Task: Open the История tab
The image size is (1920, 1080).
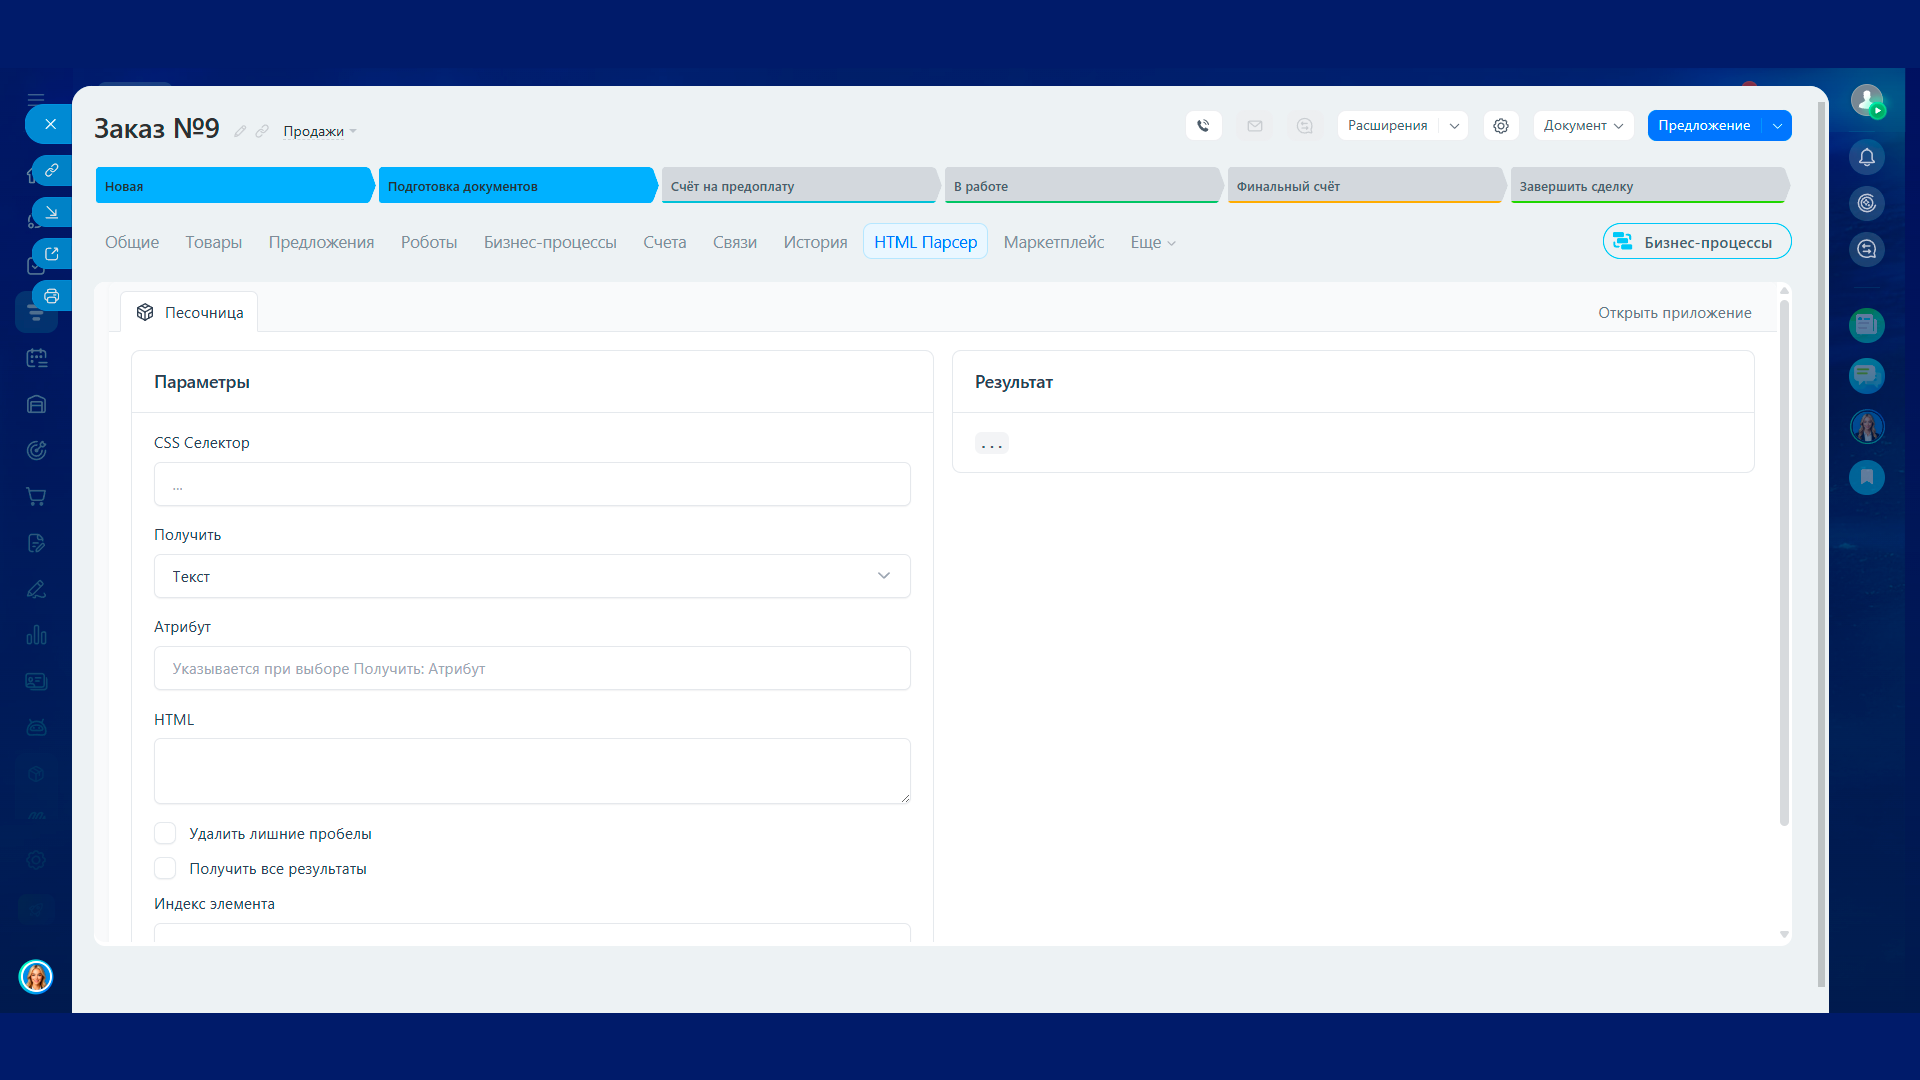Action: click(x=814, y=242)
